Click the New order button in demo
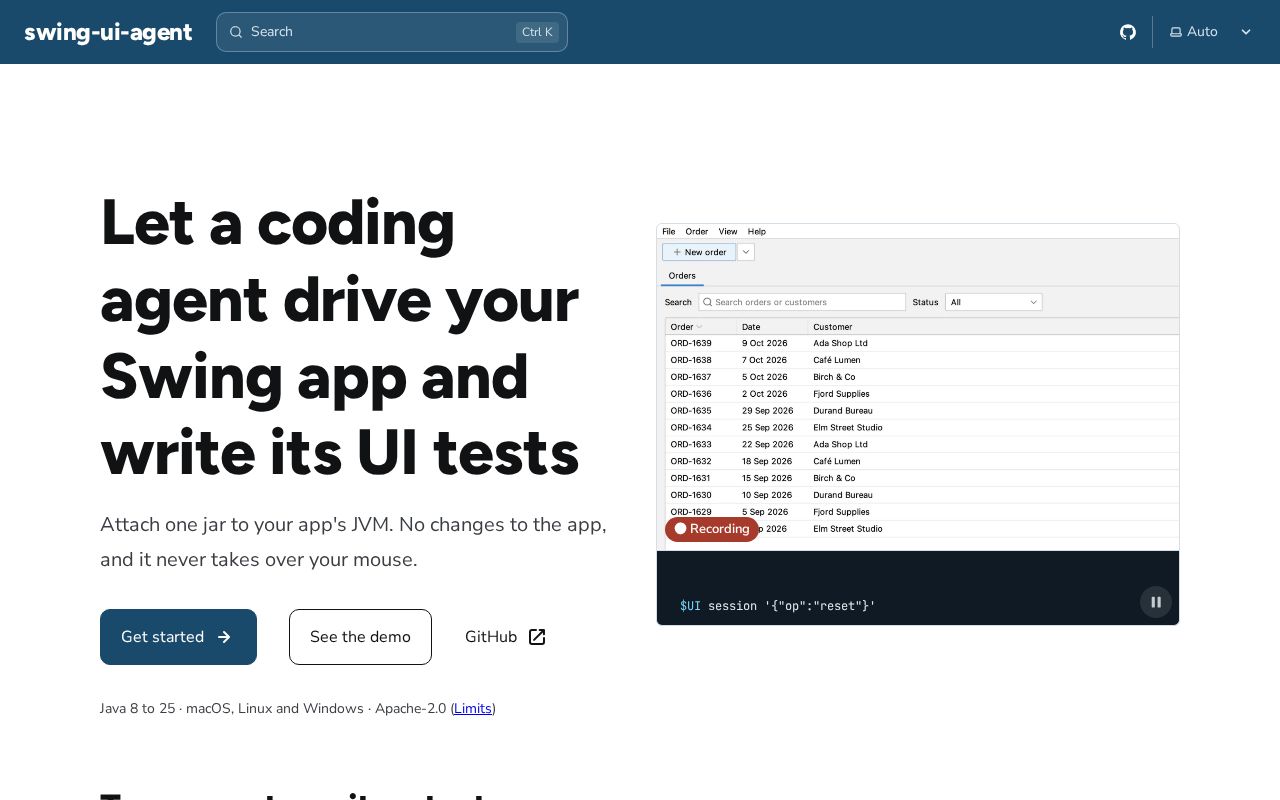 point(699,252)
